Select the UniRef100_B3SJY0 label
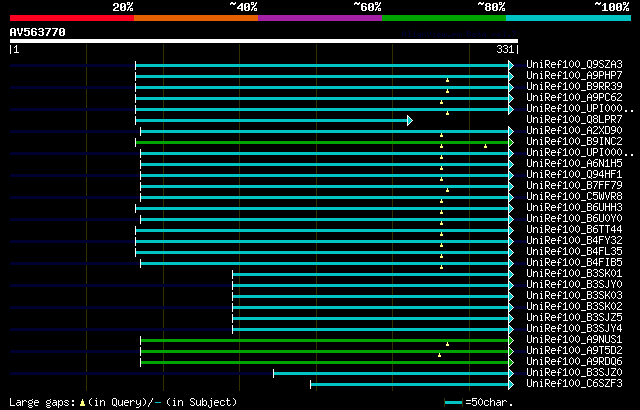Image resolution: width=640 pixels, height=410 pixels. coord(574,285)
